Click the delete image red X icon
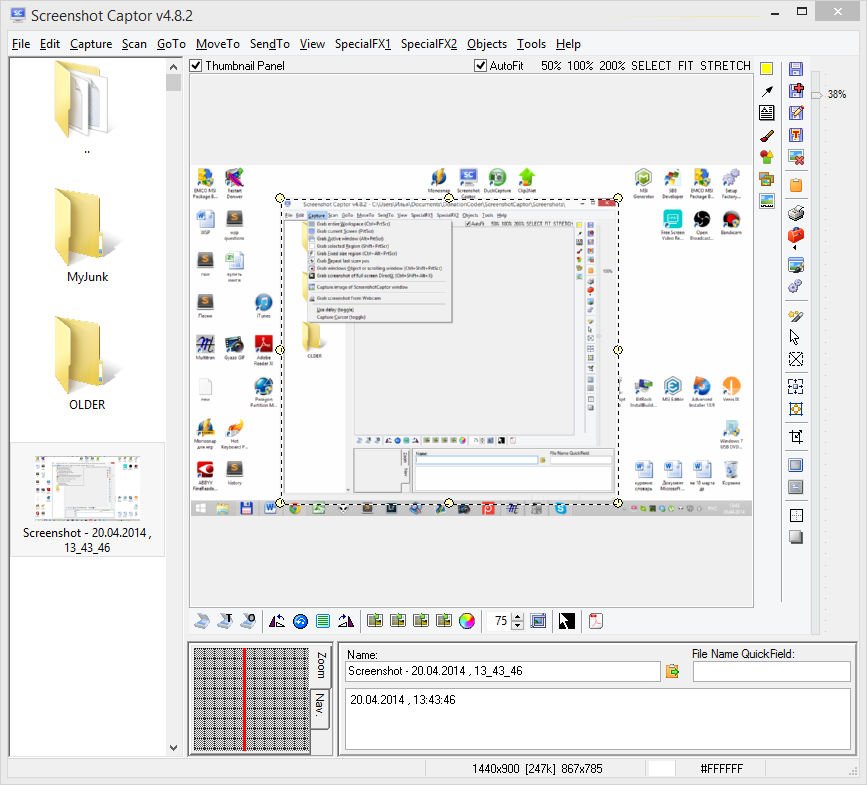Viewport: 867px width, 785px height. point(796,157)
